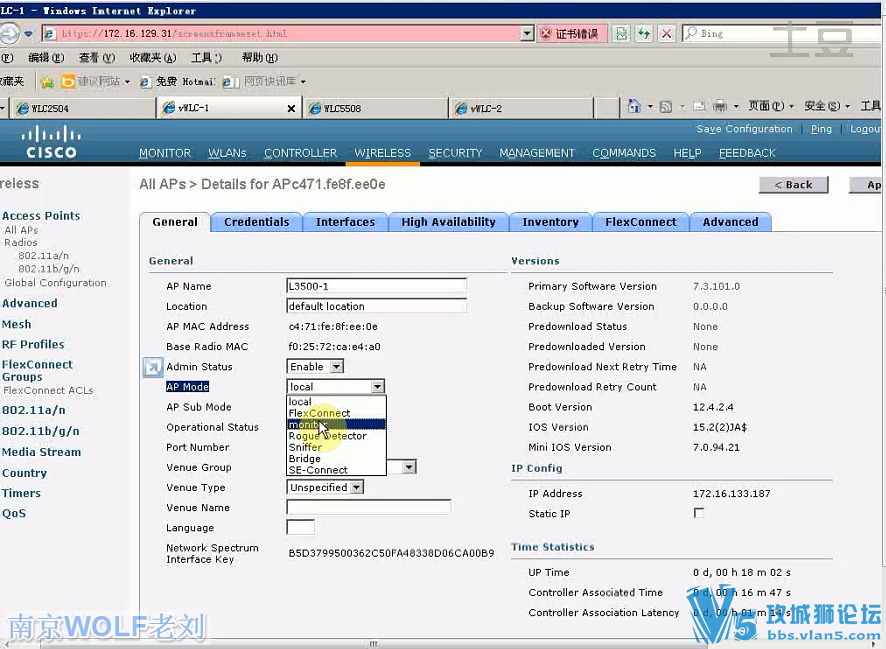Click the blank new tab button
The image size is (886, 649).
(x=607, y=108)
